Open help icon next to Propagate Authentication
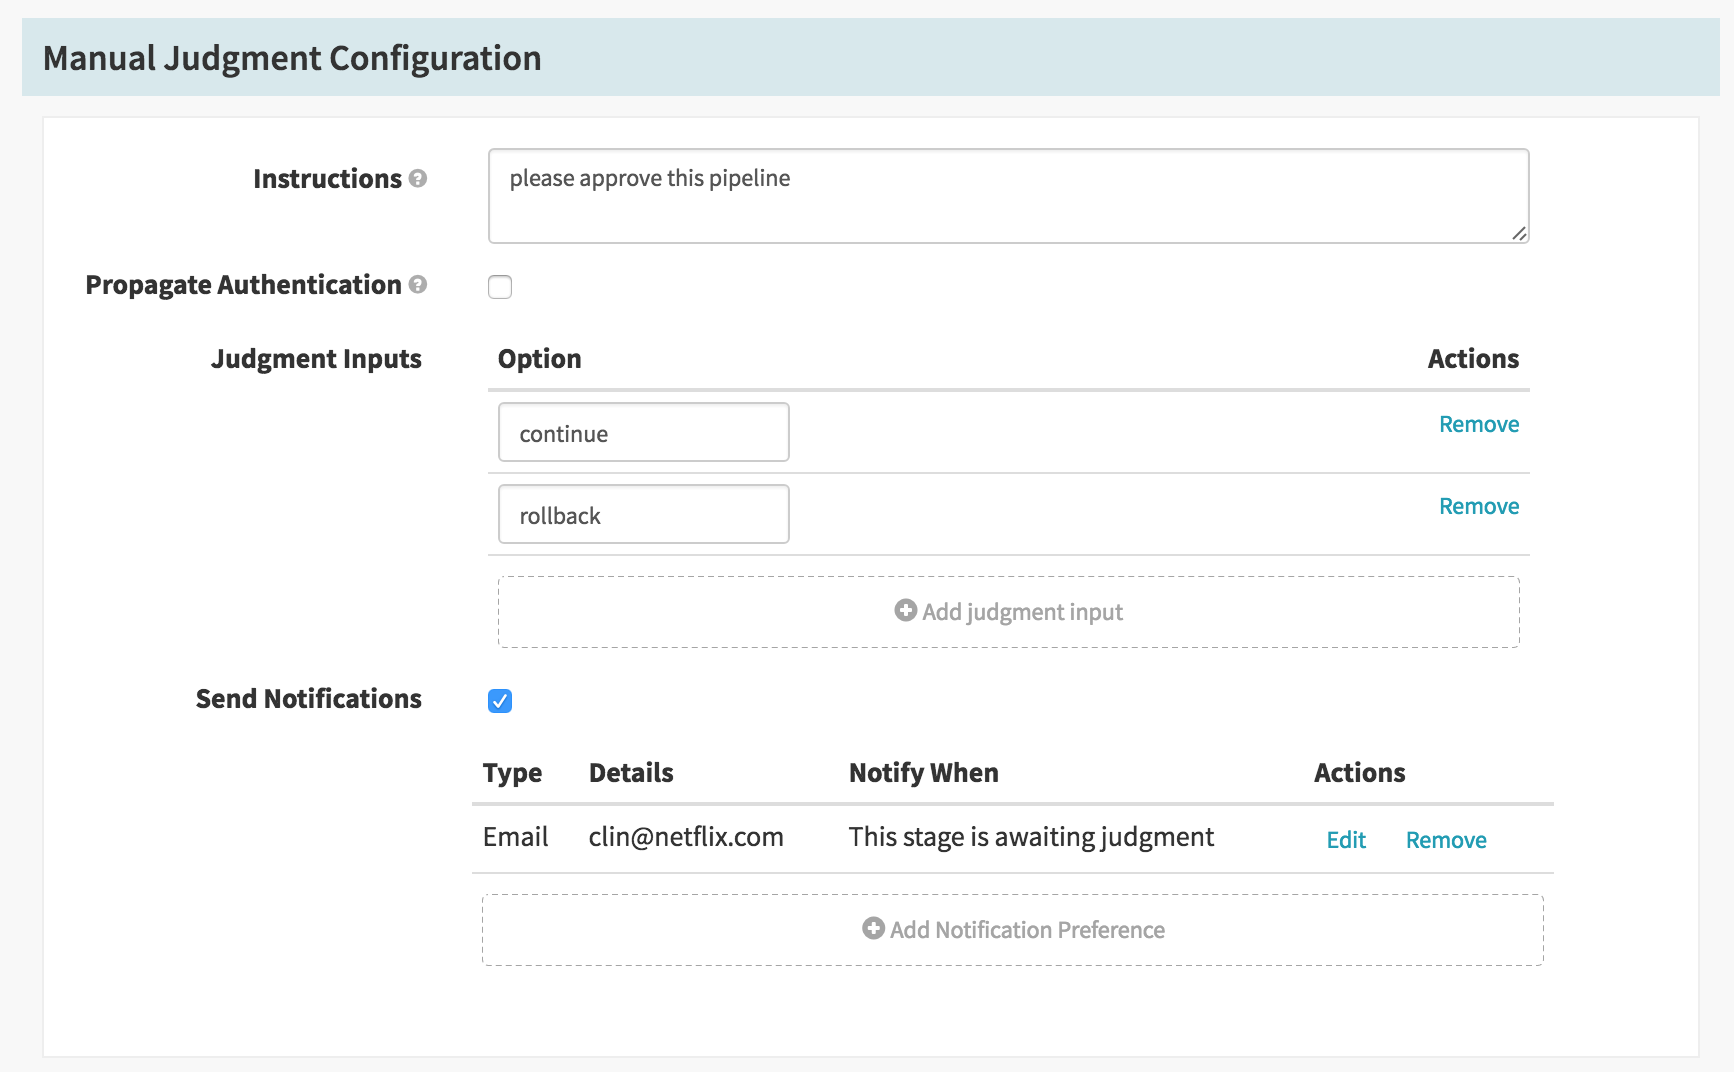Viewport: 1734px width, 1072px height. click(x=418, y=284)
